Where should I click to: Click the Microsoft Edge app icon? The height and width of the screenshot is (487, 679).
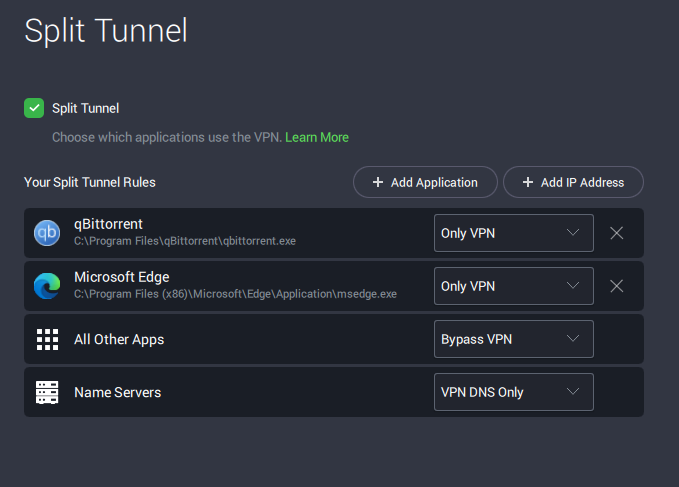47,286
